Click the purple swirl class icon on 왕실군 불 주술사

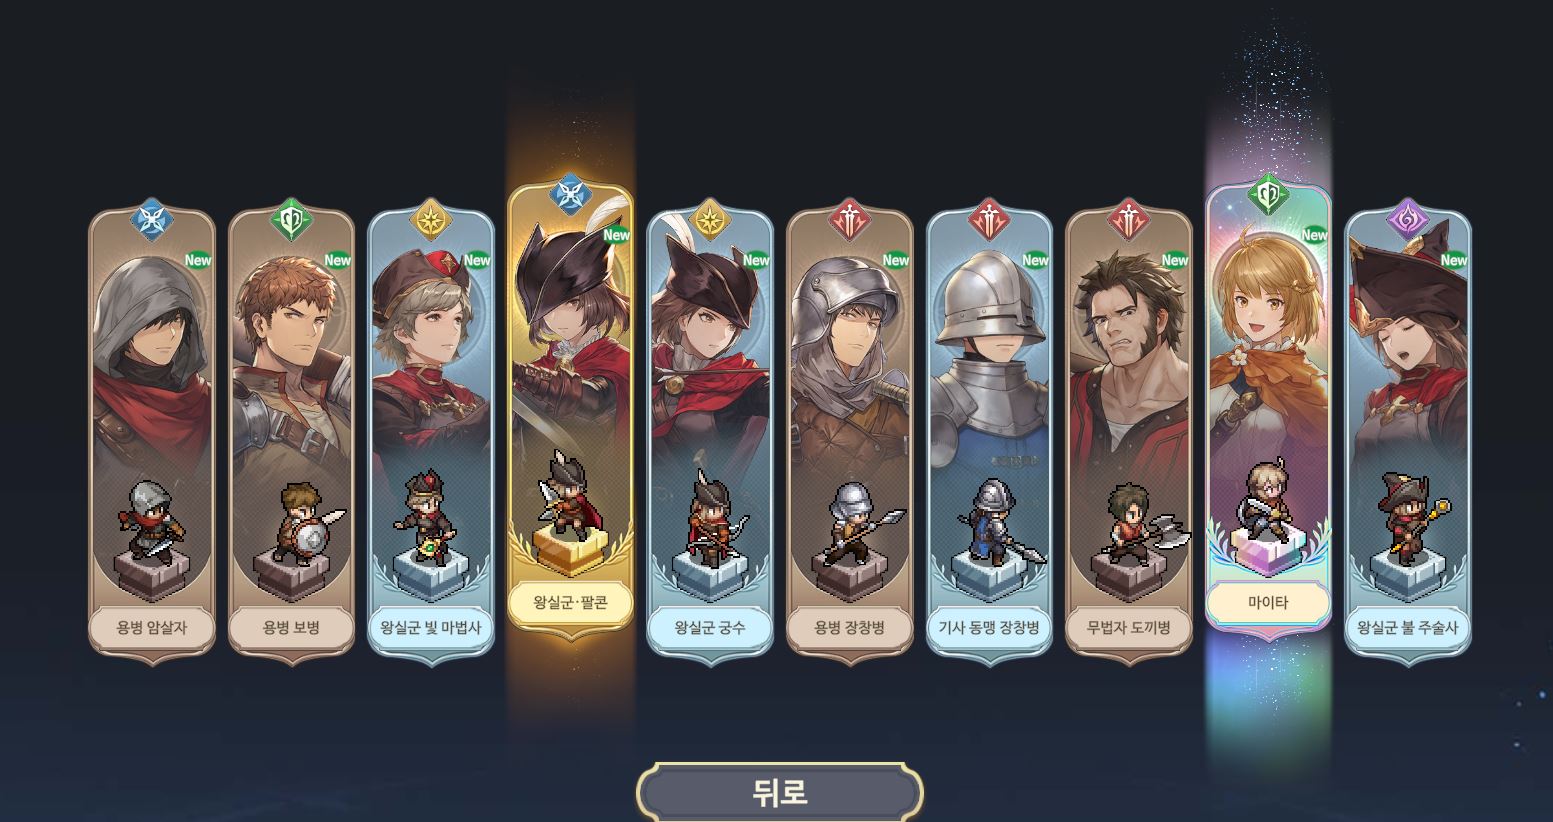click(x=1408, y=221)
